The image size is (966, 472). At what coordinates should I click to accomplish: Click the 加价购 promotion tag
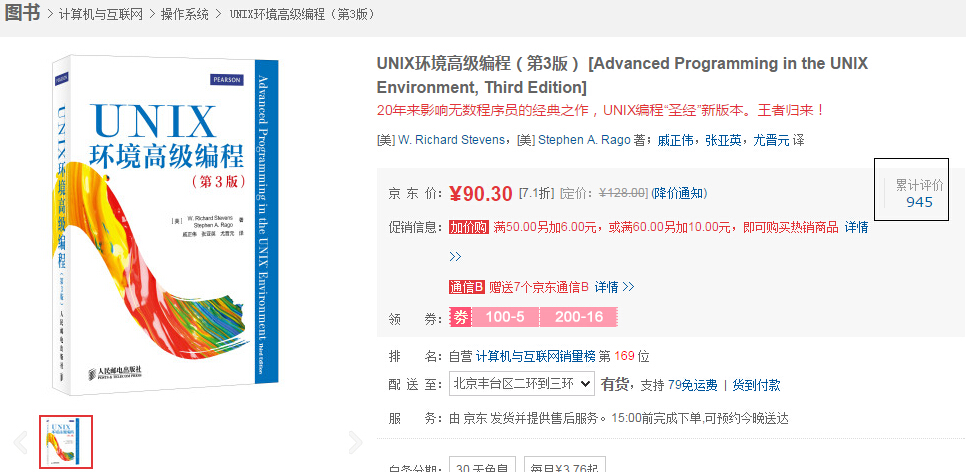click(469, 227)
